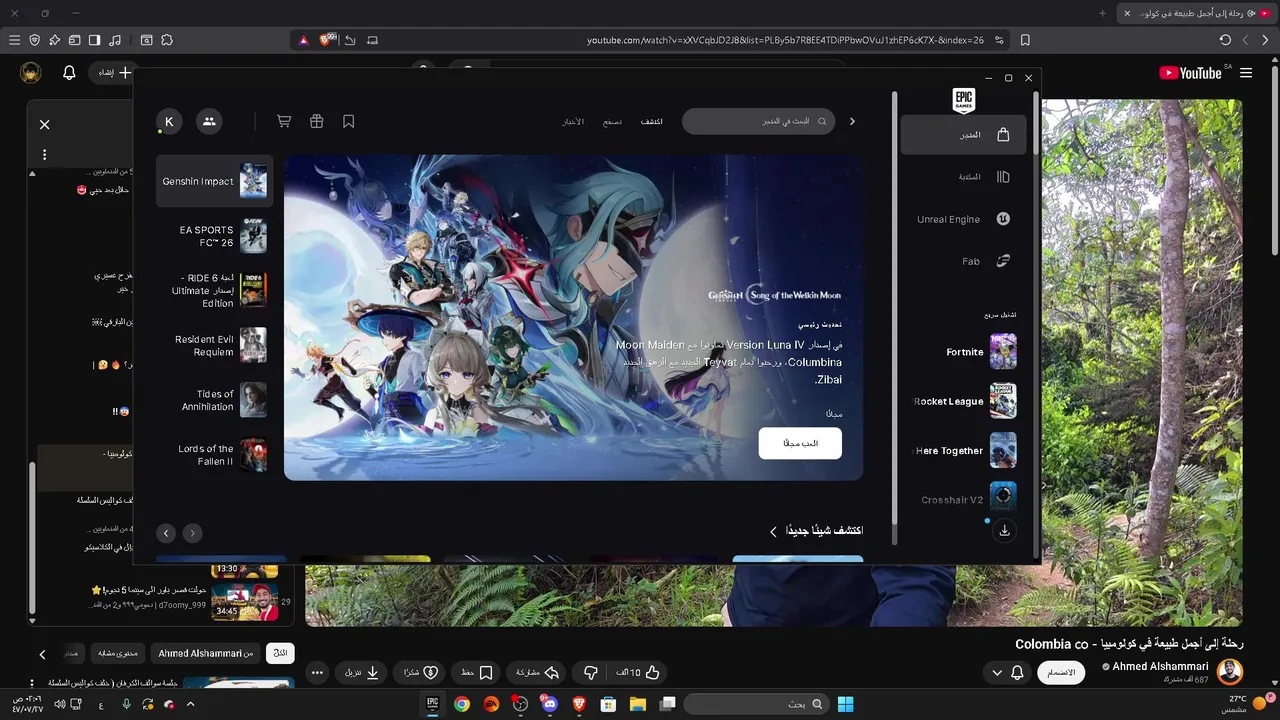This screenshot has width=1280, height=720.
Task: Switch to the Discover tab in store
Action: point(652,122)
